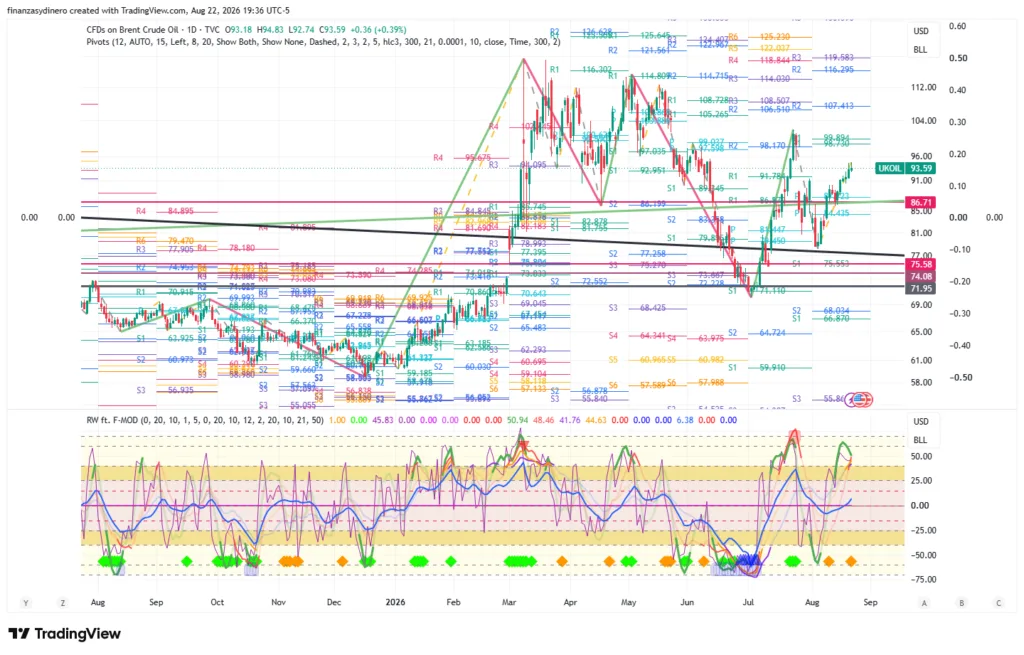Click the L92.74 low value
The width and height of the screenshot is (1024, 655).
tap(302, 30)
